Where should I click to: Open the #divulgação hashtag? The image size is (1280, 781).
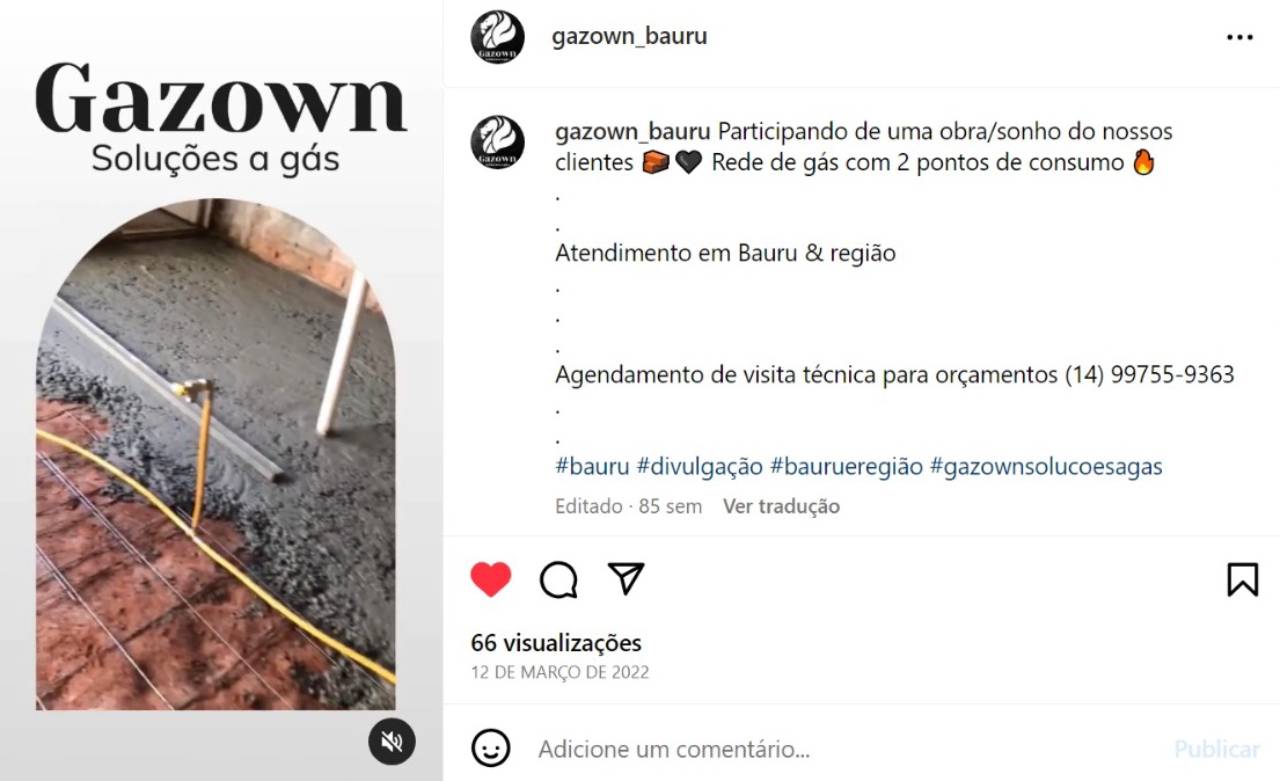click(700, 466)
